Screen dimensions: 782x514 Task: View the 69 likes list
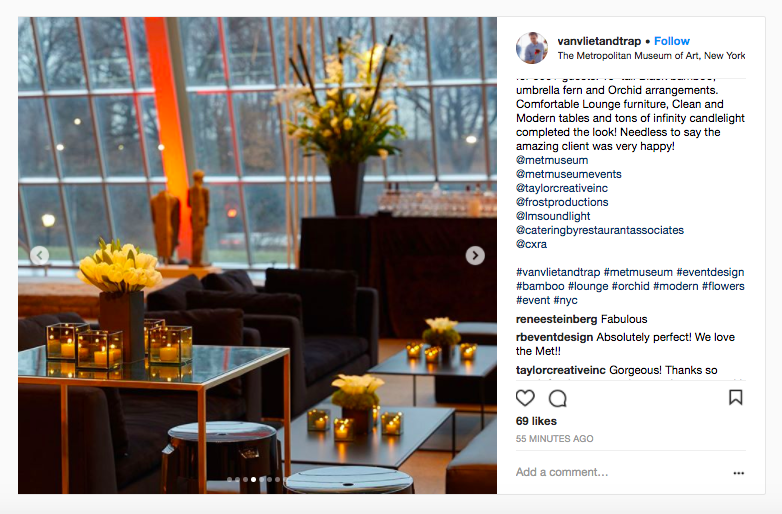536,421
